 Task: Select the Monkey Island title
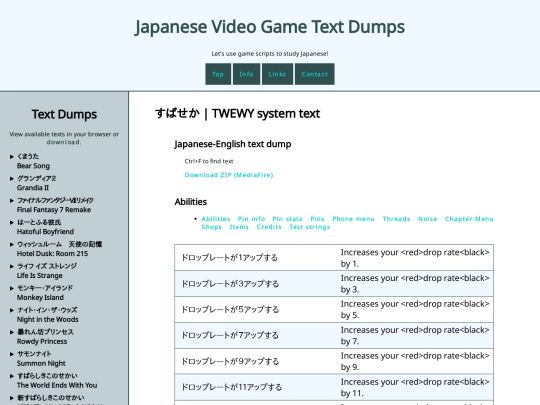point(45,293)
